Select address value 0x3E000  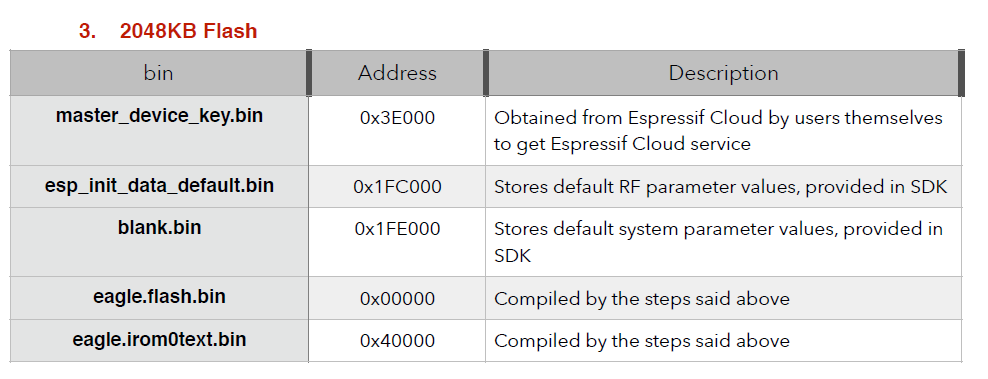tap(398, 118)
